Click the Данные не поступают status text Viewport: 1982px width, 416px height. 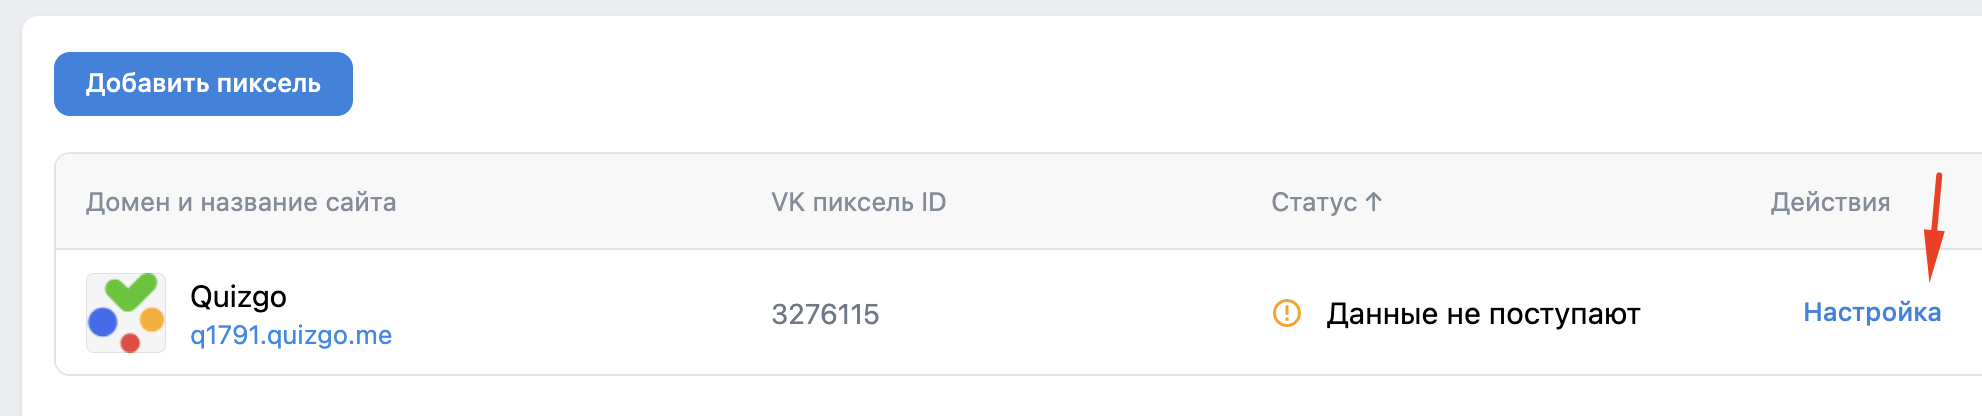click(1483, 314)
